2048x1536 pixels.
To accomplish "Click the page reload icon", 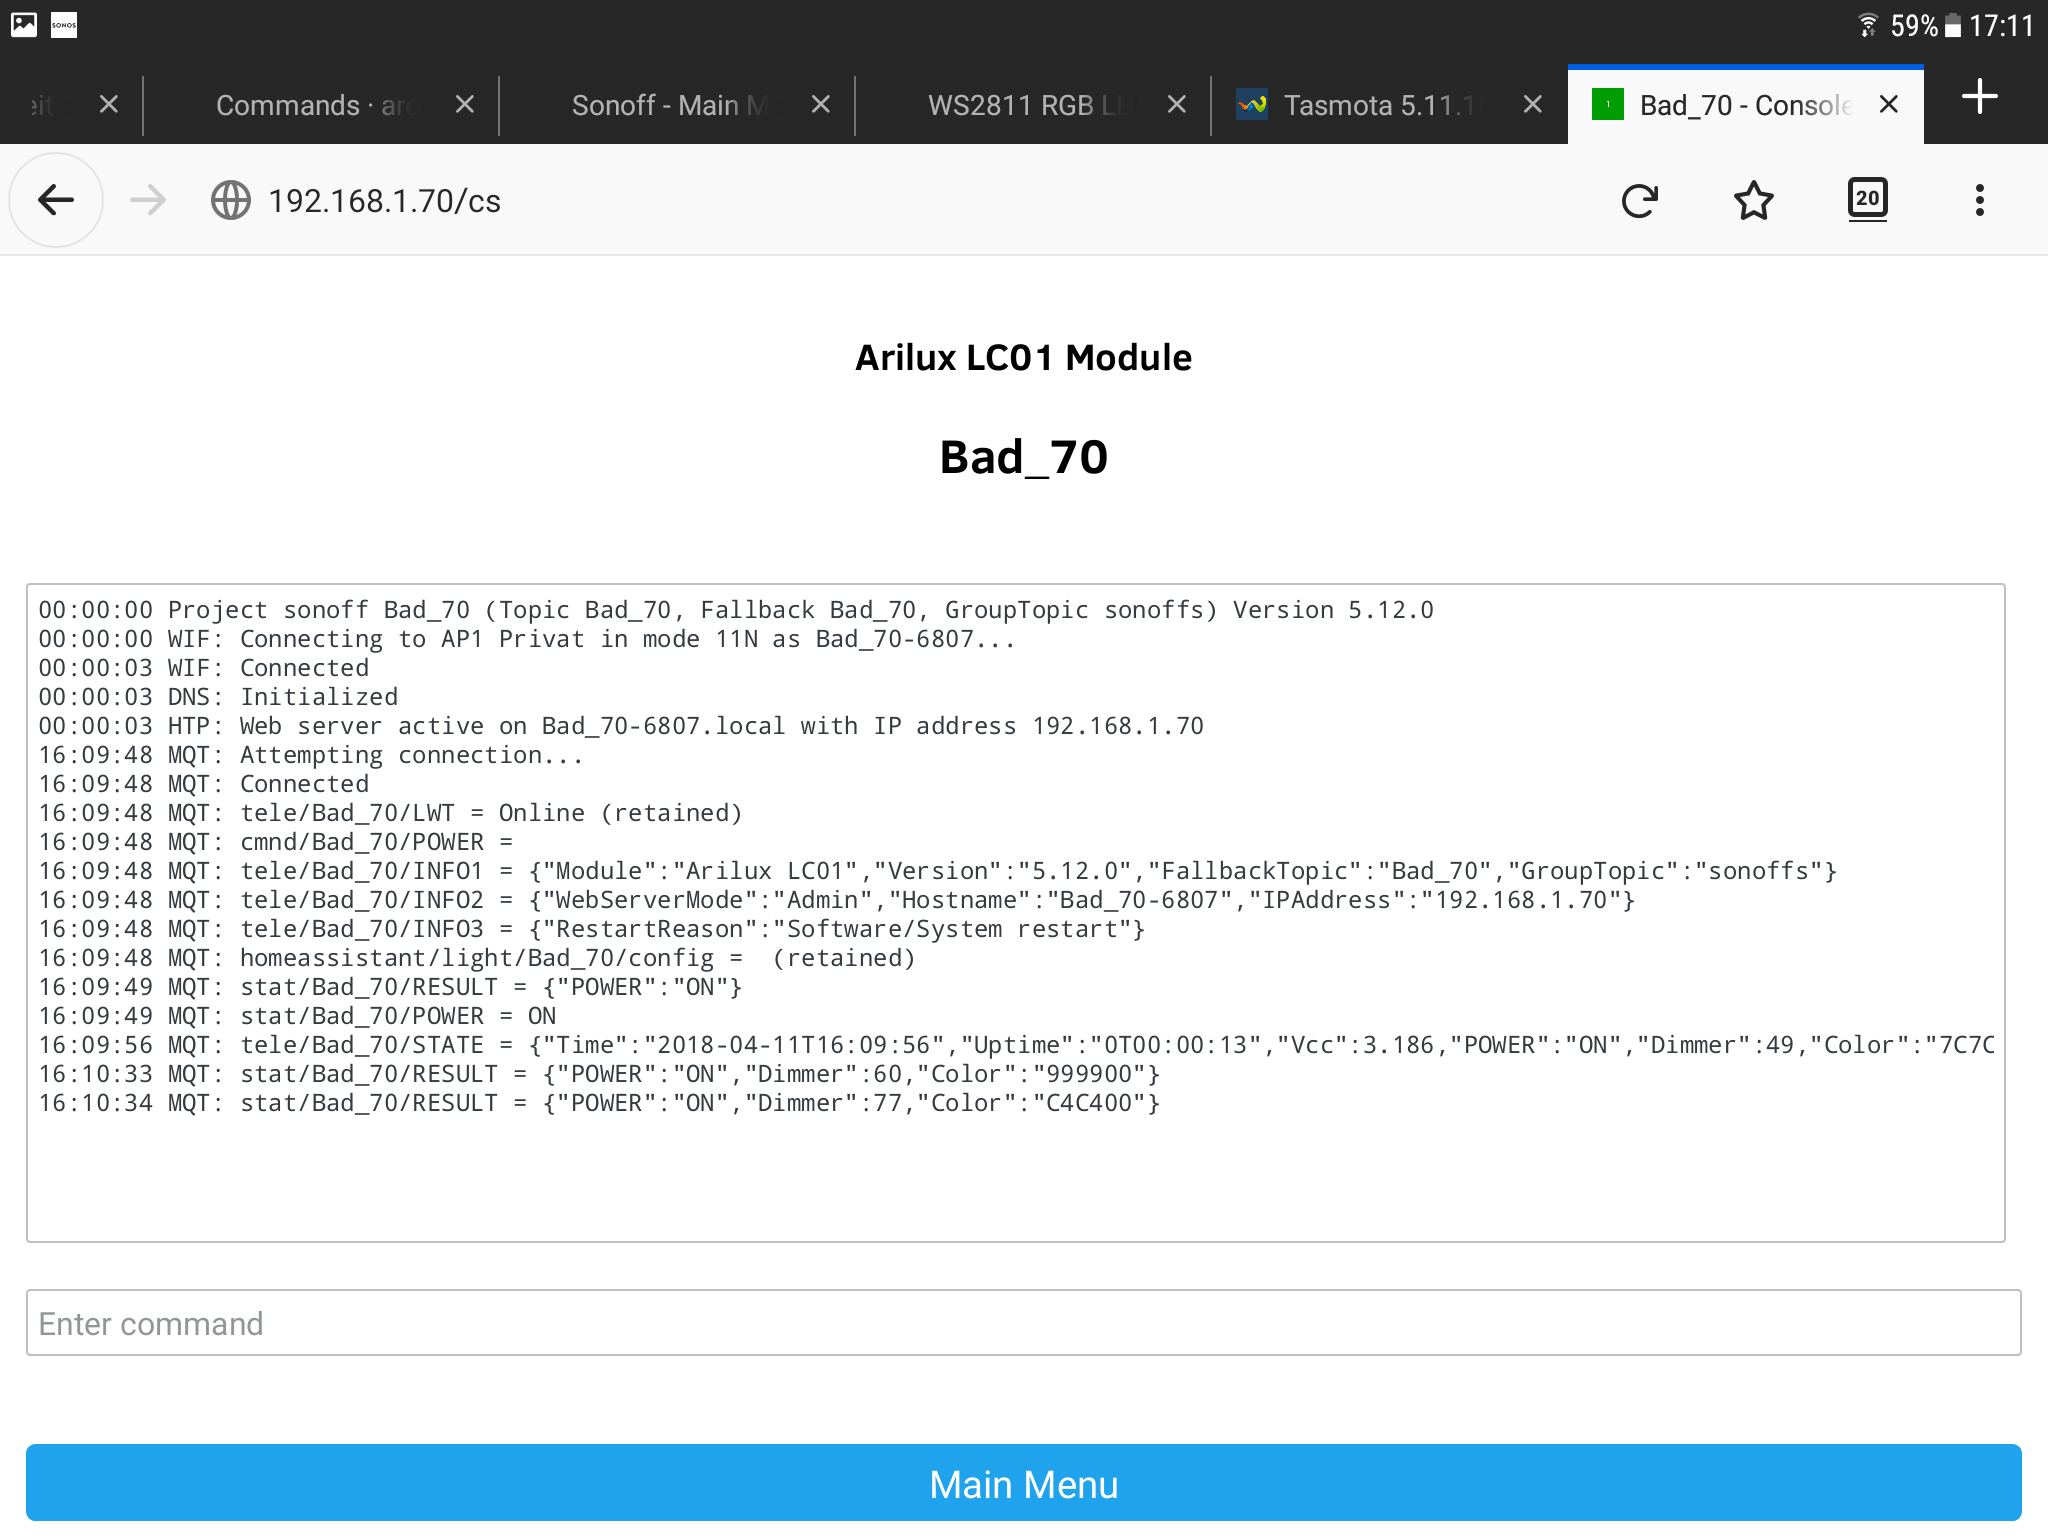I will (x=1642, y=198).
